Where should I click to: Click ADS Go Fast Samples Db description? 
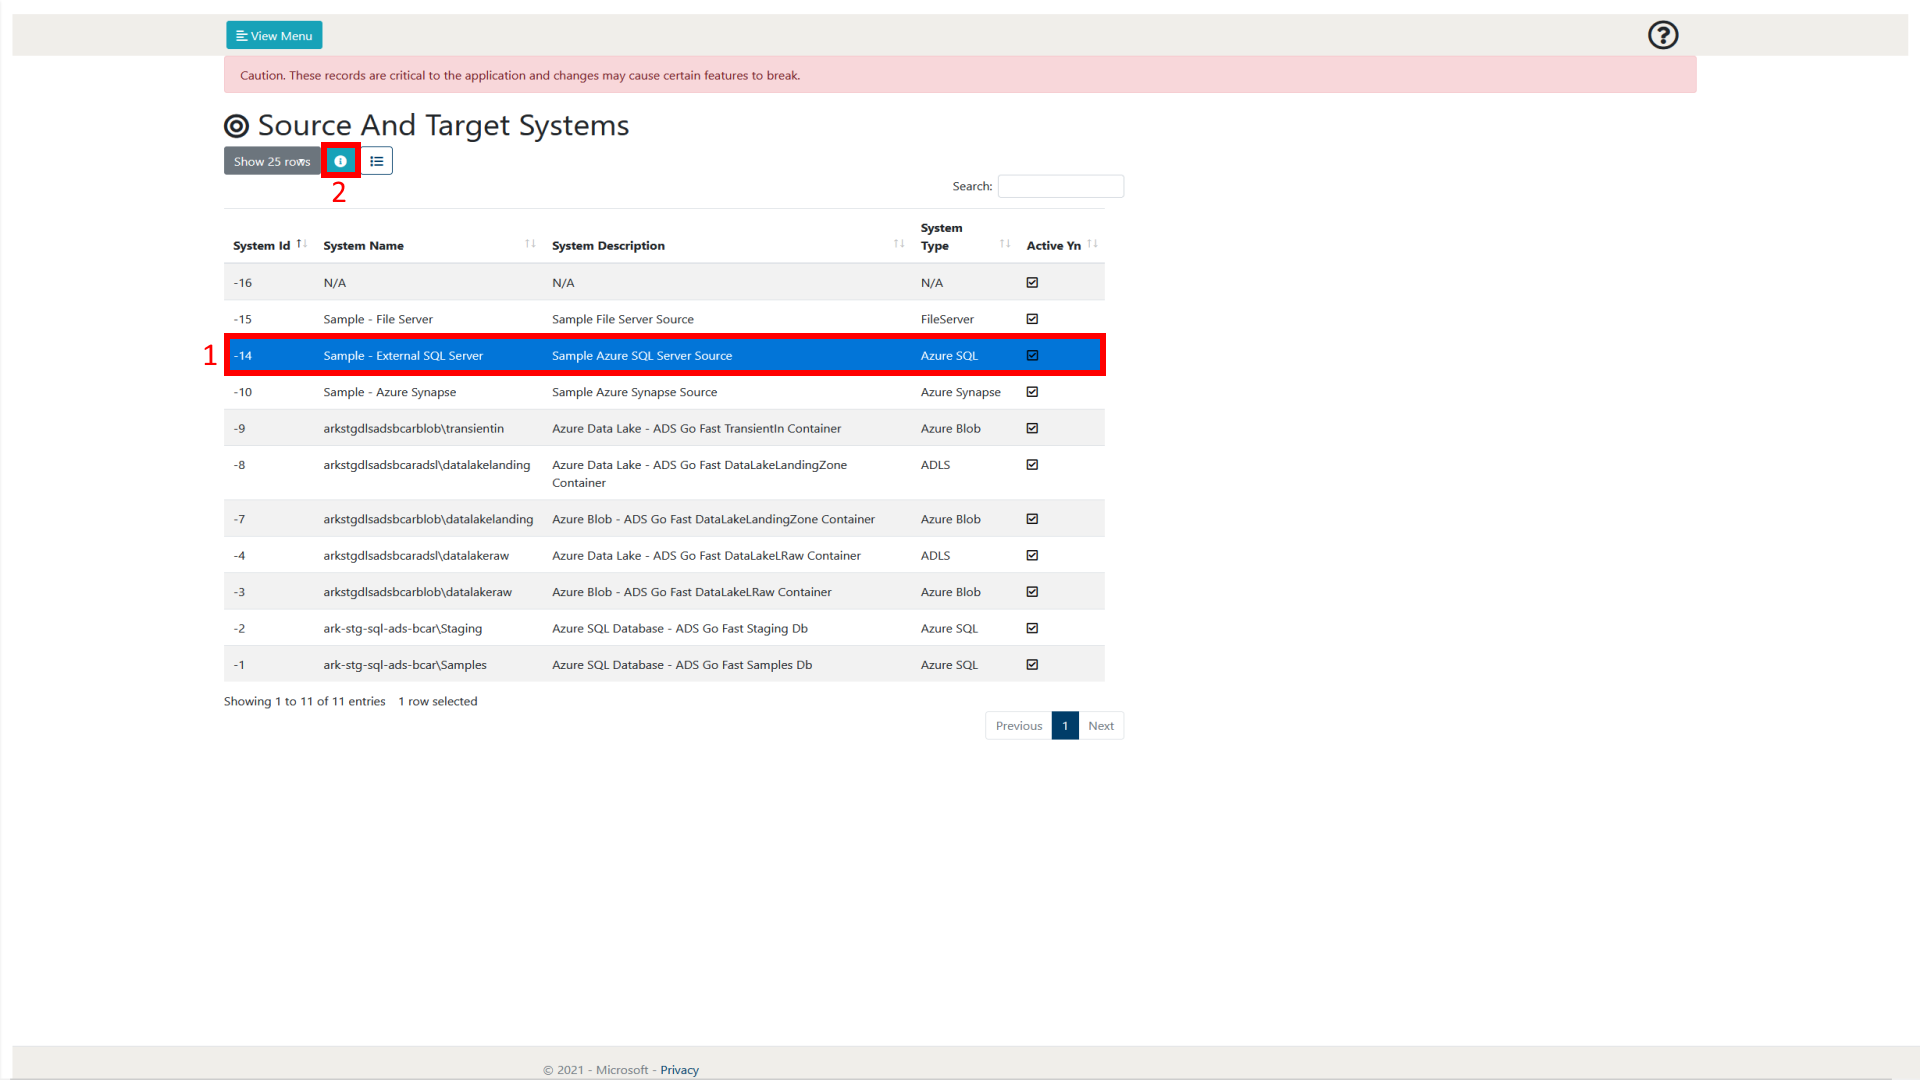[682, 665]
